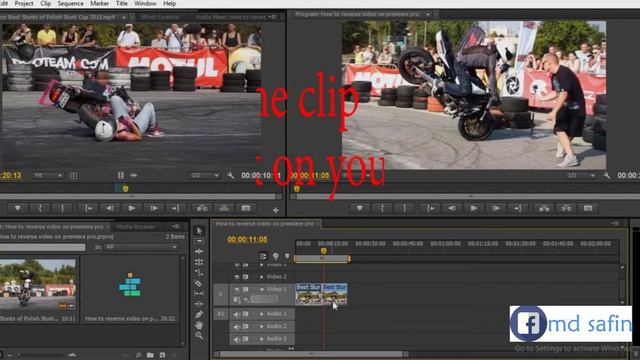Expand the Audio 3 track
640x360 pixels.
[262, 338]
